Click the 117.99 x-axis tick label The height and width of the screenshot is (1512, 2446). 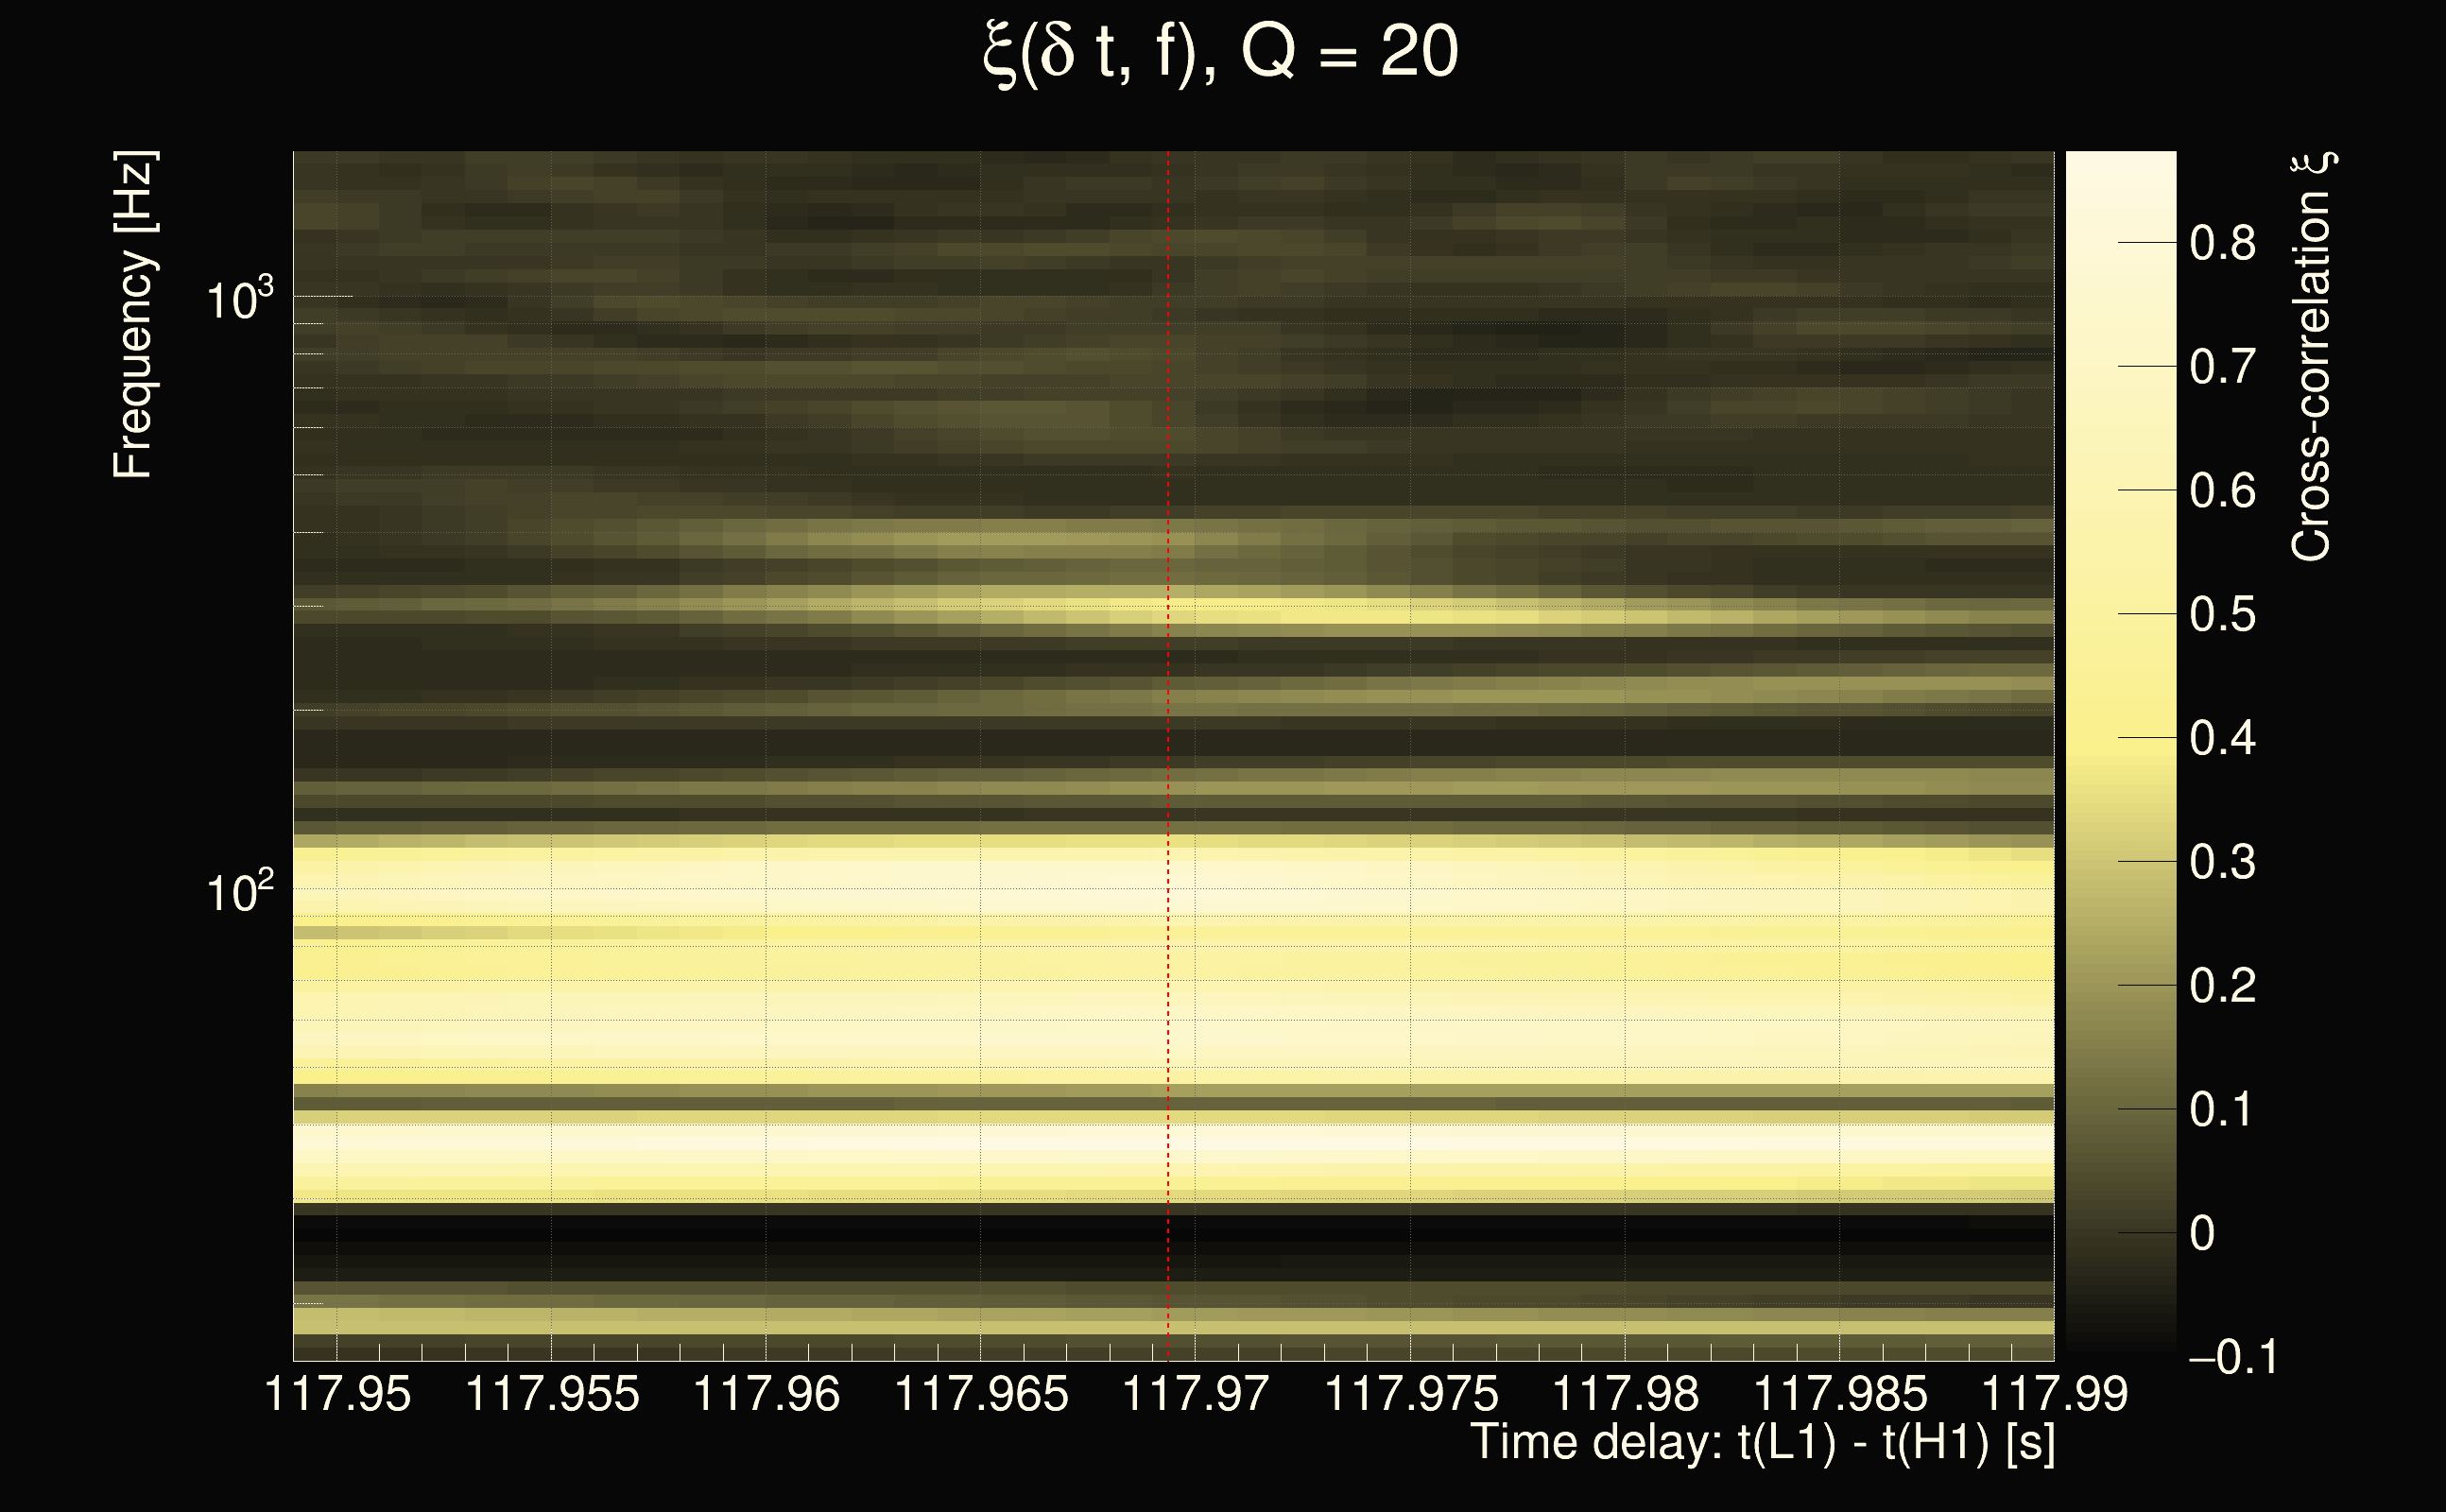point(2054,1395)
